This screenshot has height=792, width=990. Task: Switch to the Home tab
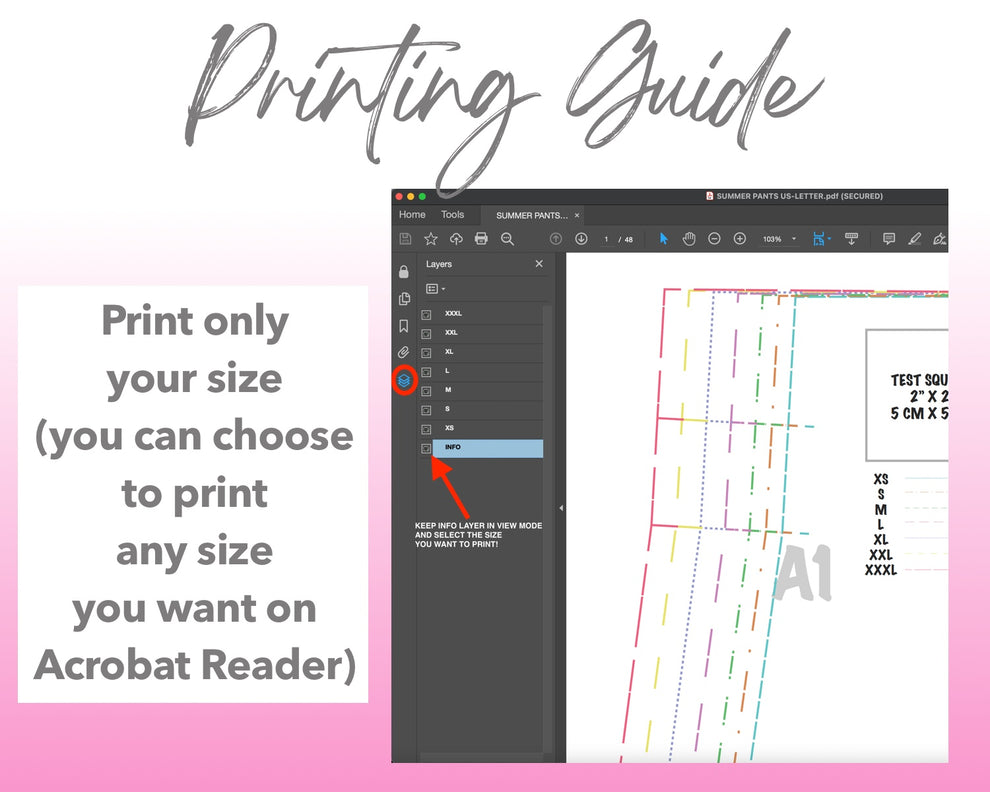tap(412, 215)
